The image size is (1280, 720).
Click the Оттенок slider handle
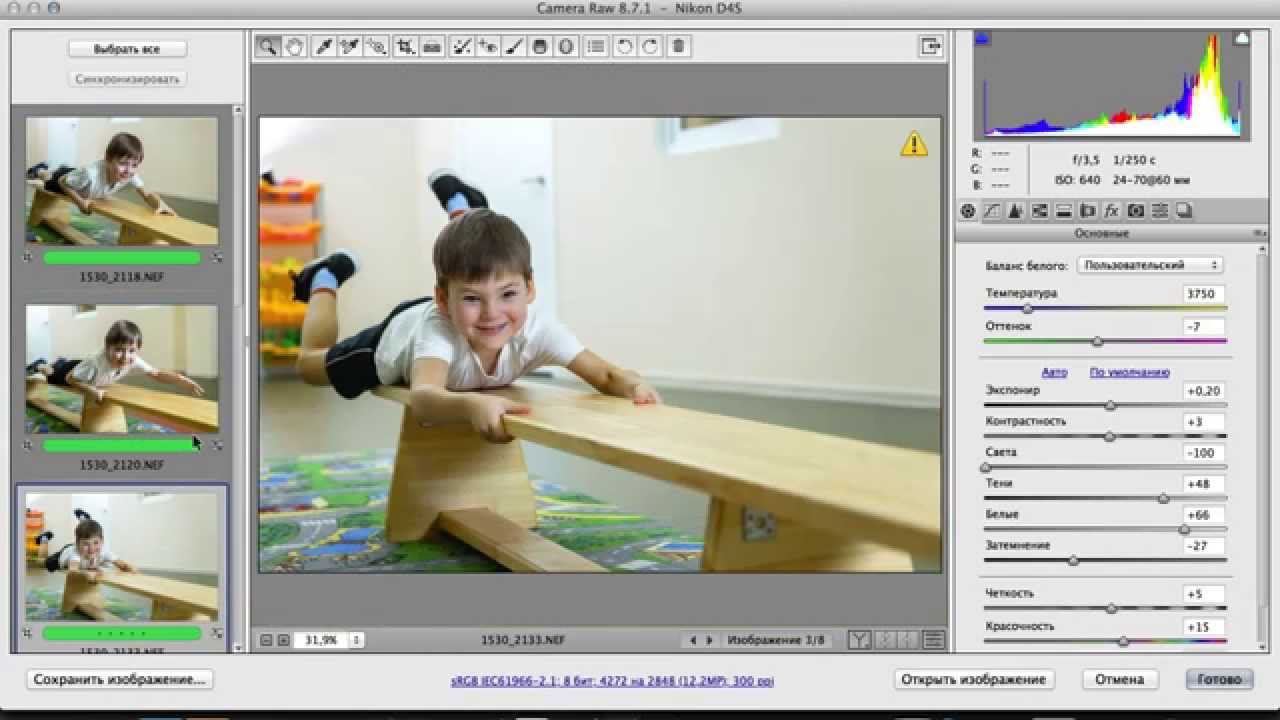click(1098, 341)
